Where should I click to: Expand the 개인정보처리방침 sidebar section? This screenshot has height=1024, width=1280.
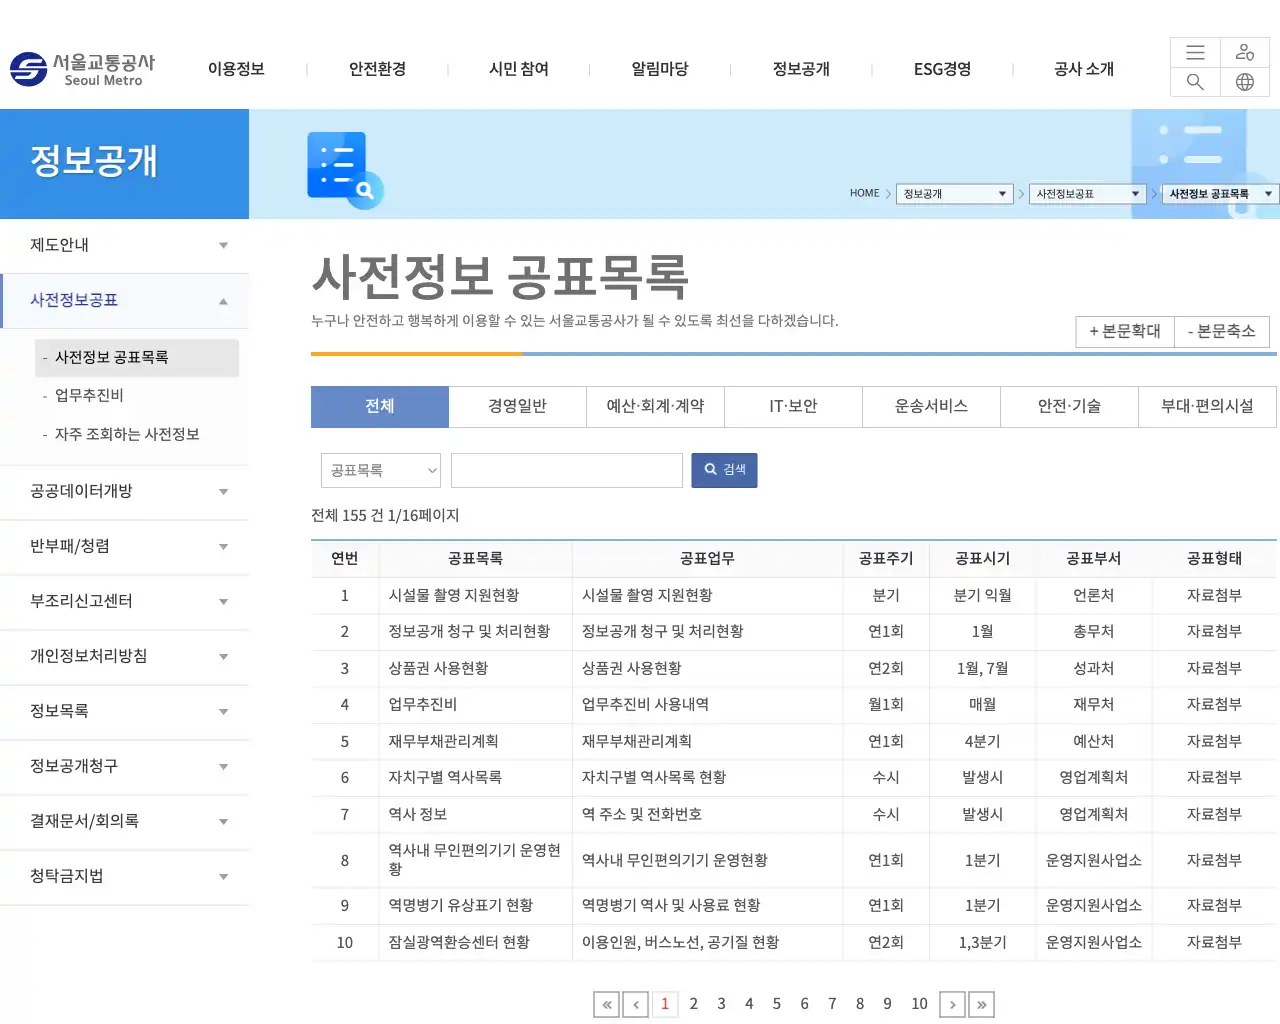[x=124, y=656]
